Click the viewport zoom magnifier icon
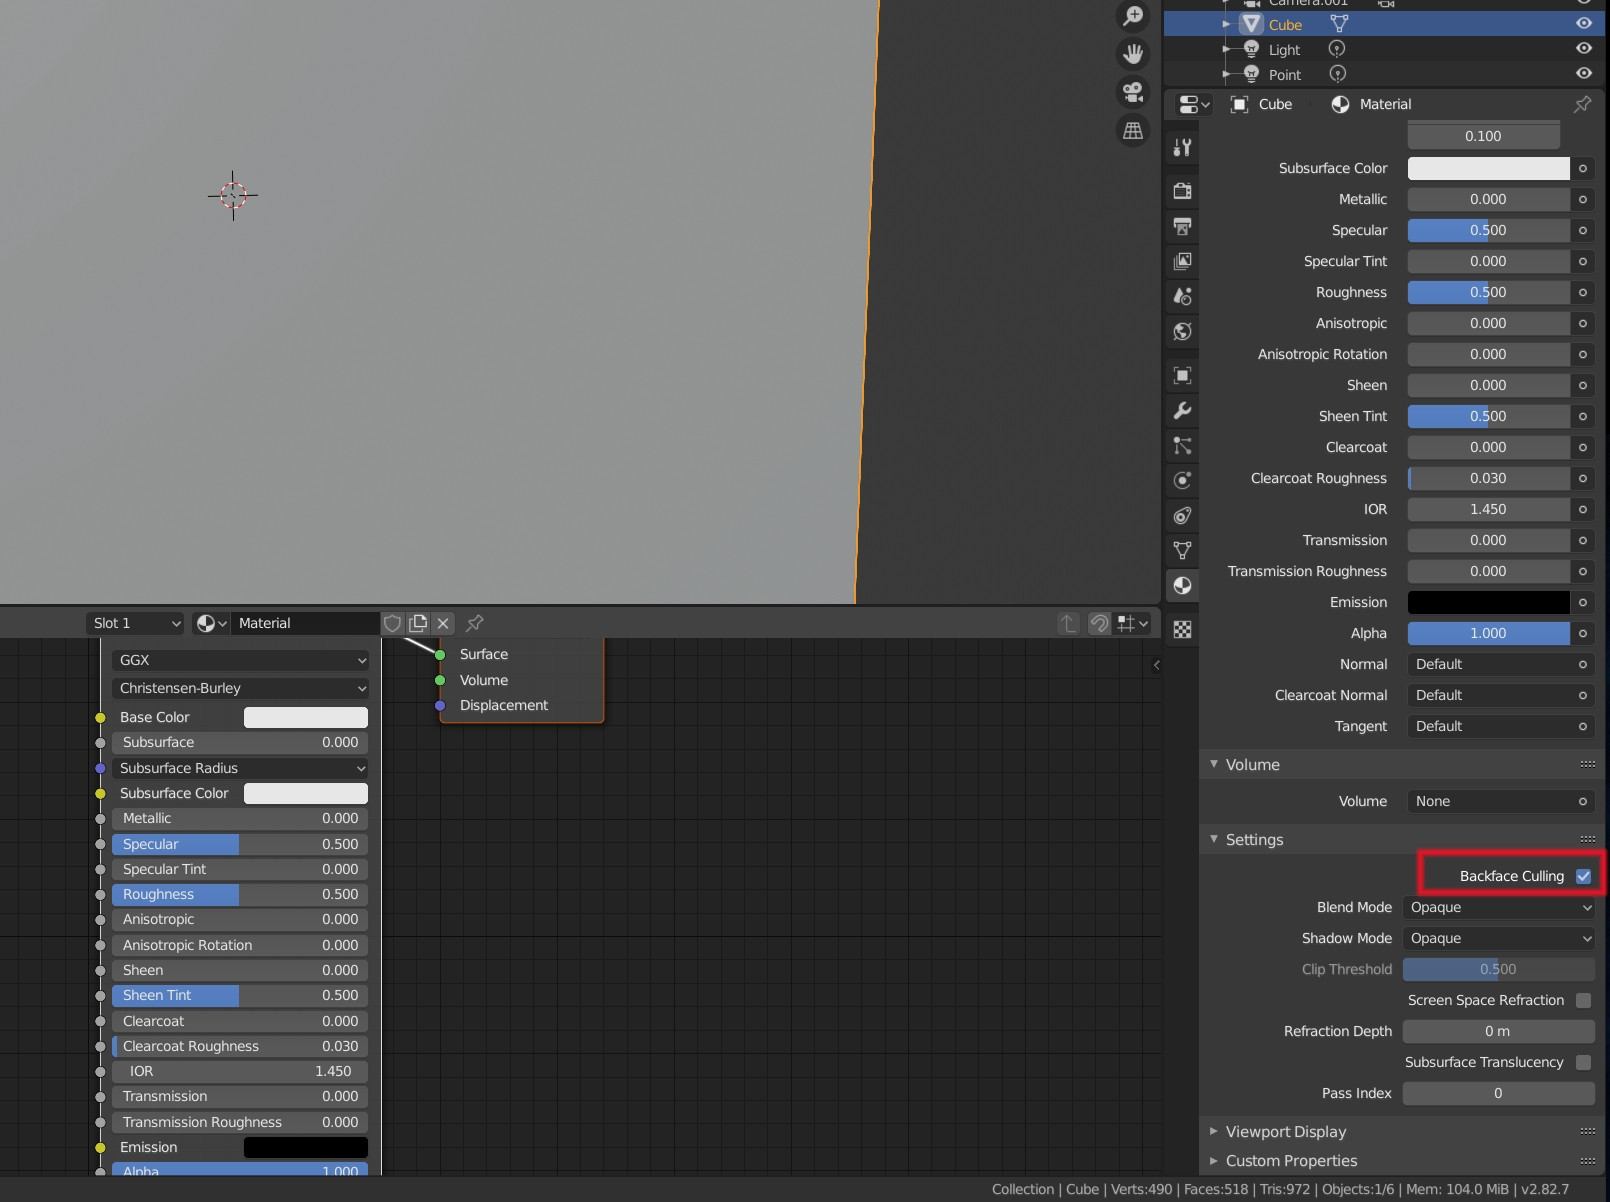This screenshot has height=1202, width=1610. [1133, 15]
